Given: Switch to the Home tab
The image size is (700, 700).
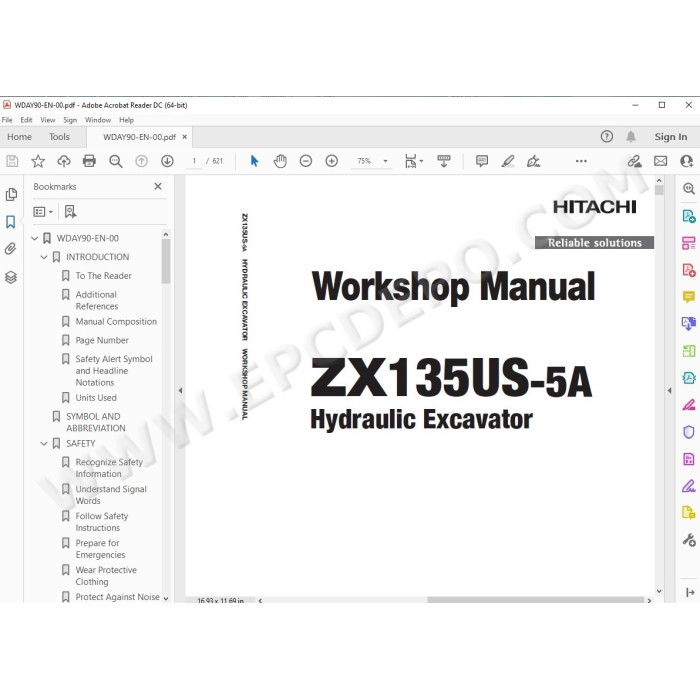Looking at the screenshot, I should pyautogui.click(x=19, y=137).
